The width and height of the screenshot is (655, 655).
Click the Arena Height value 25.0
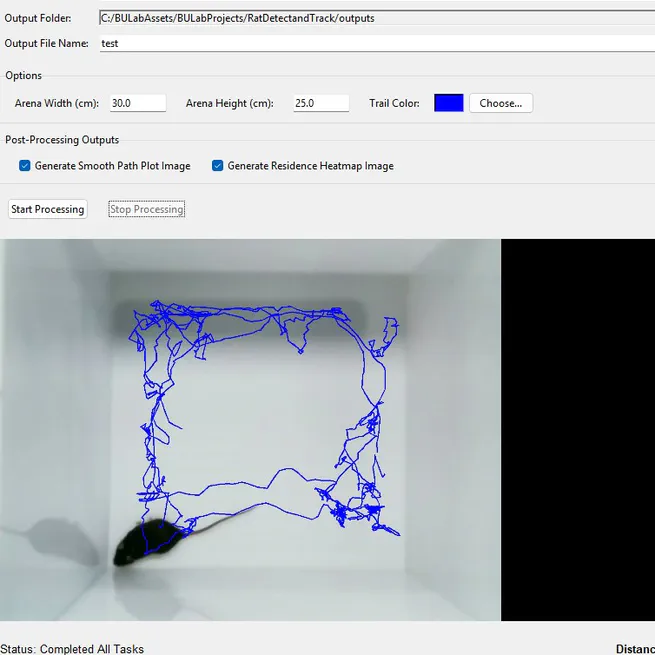(321, 103)
